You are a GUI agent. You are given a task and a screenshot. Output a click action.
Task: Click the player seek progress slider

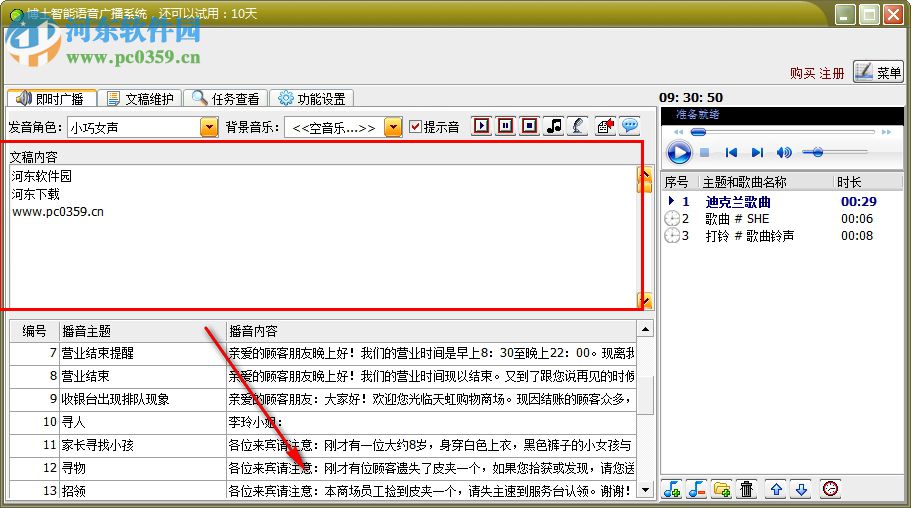pos(783,133)
